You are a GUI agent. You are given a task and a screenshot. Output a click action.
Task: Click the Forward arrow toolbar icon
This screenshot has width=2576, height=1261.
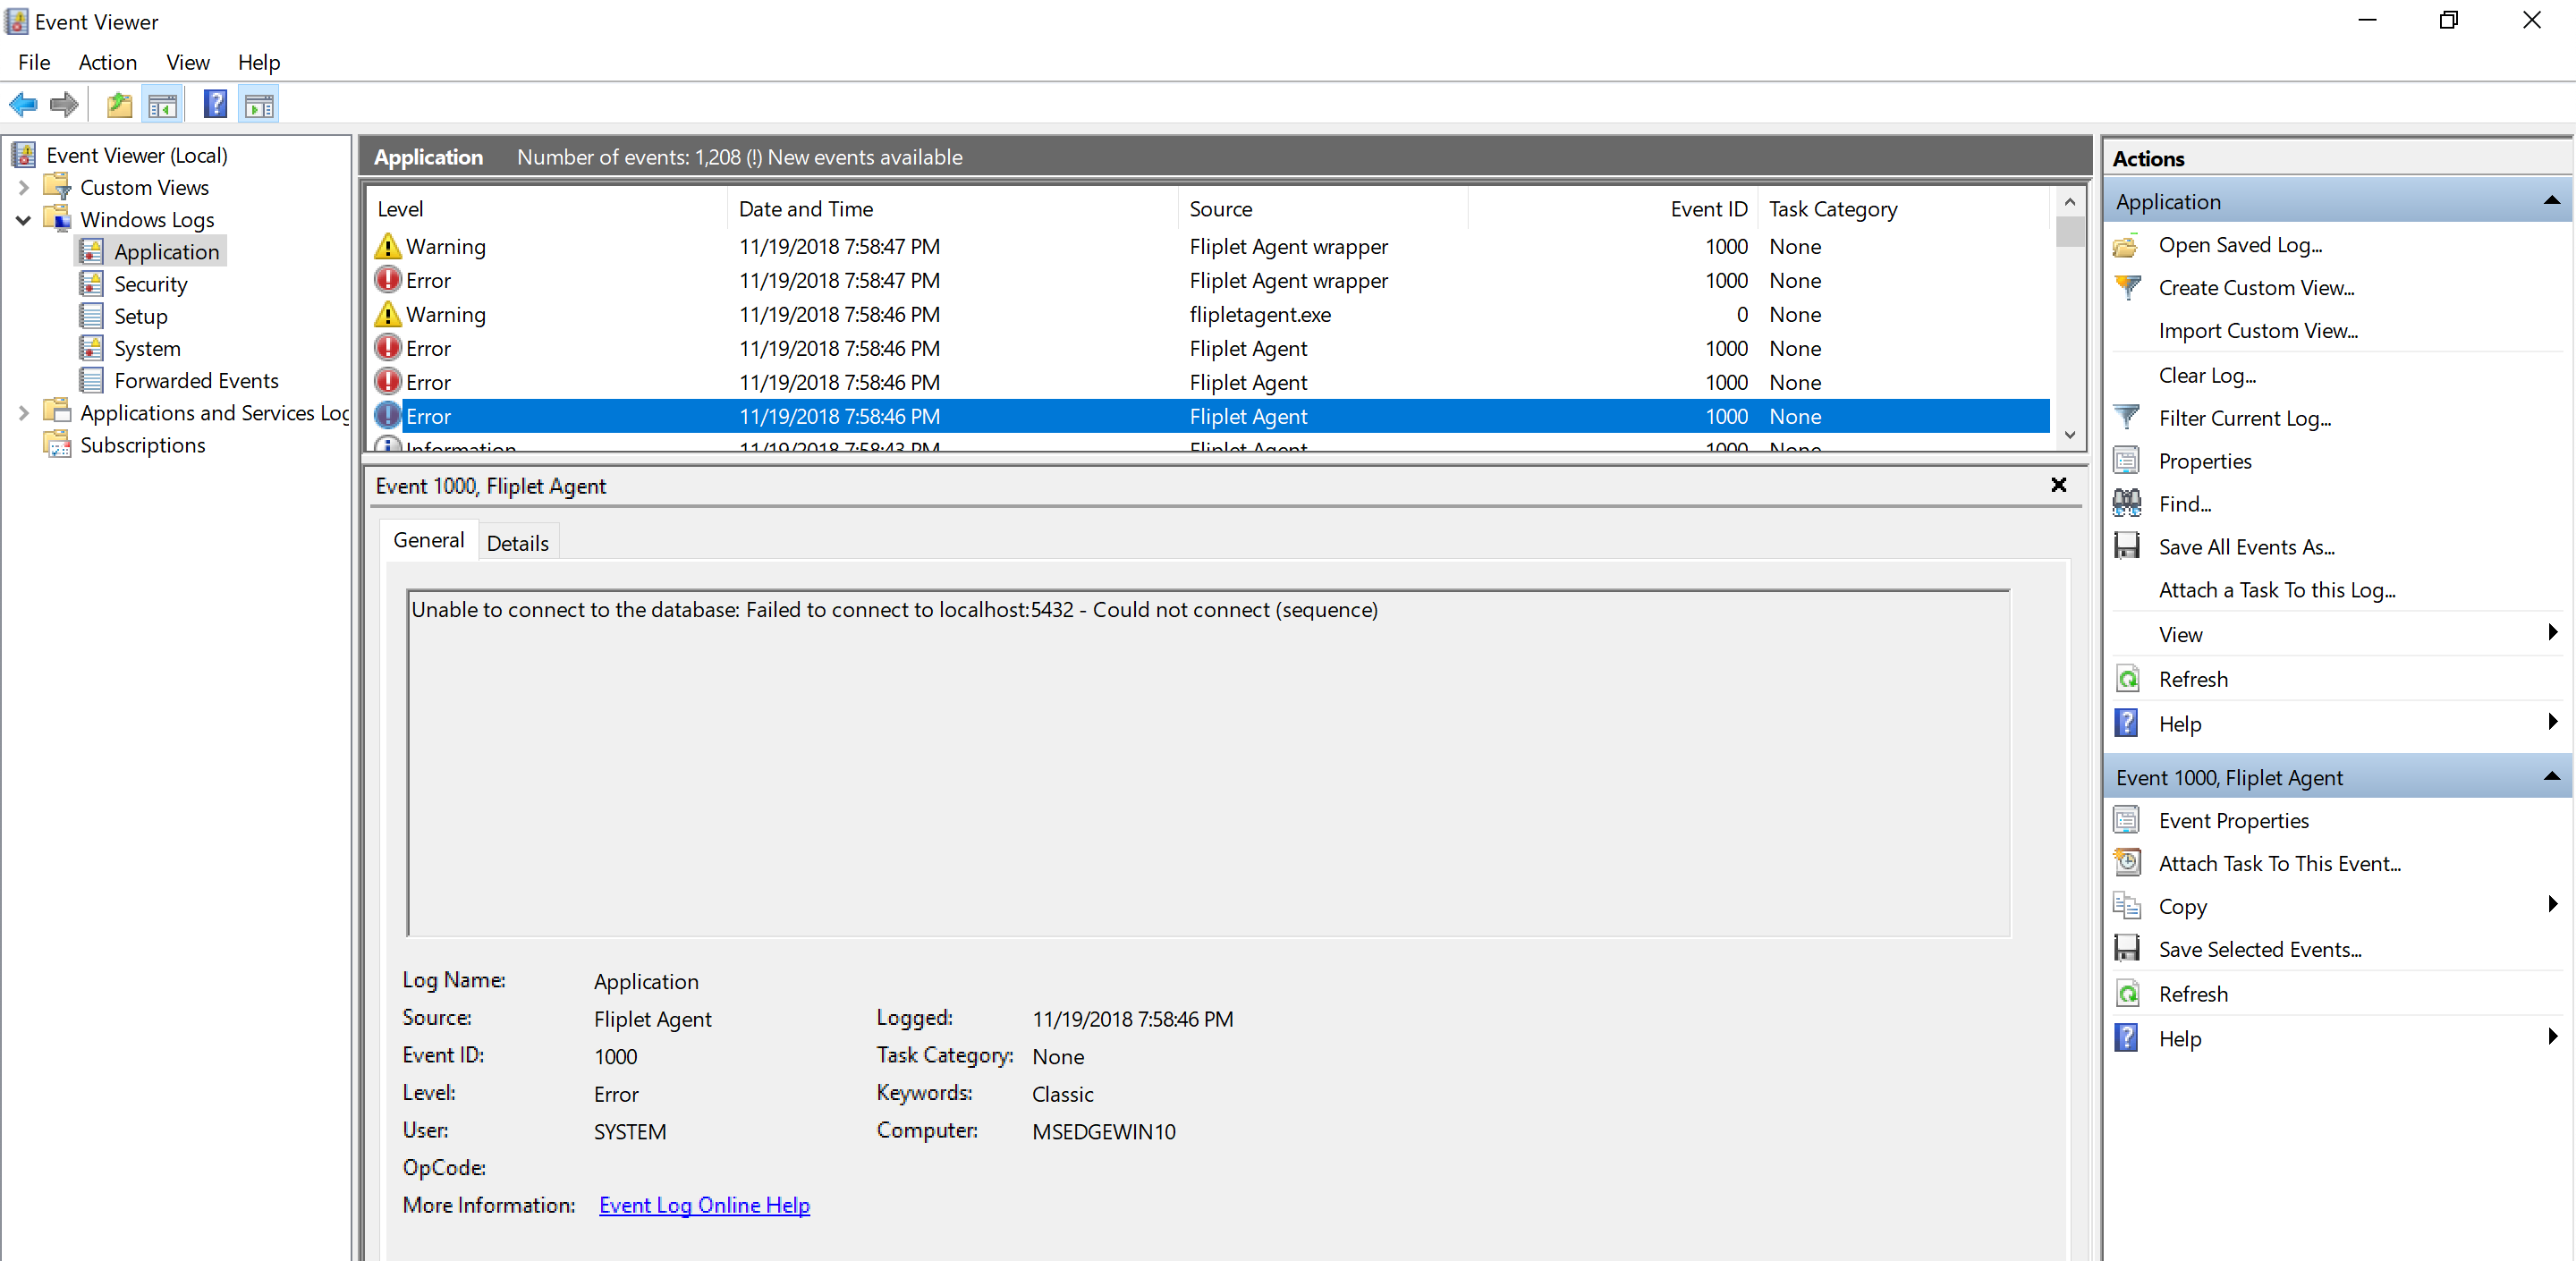click(x=65, y=104)
